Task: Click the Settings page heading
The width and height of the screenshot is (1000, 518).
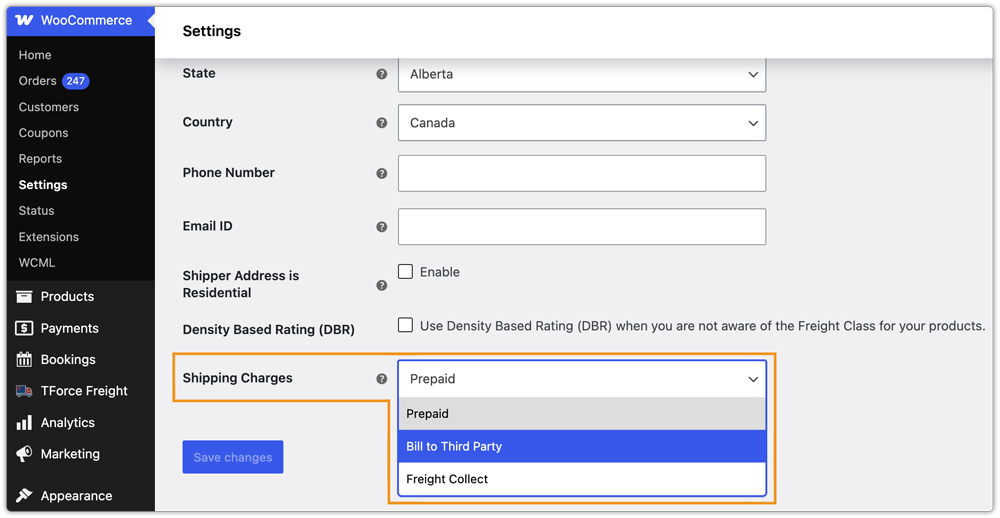Action: pyautogui.click(x=212, y=31)
